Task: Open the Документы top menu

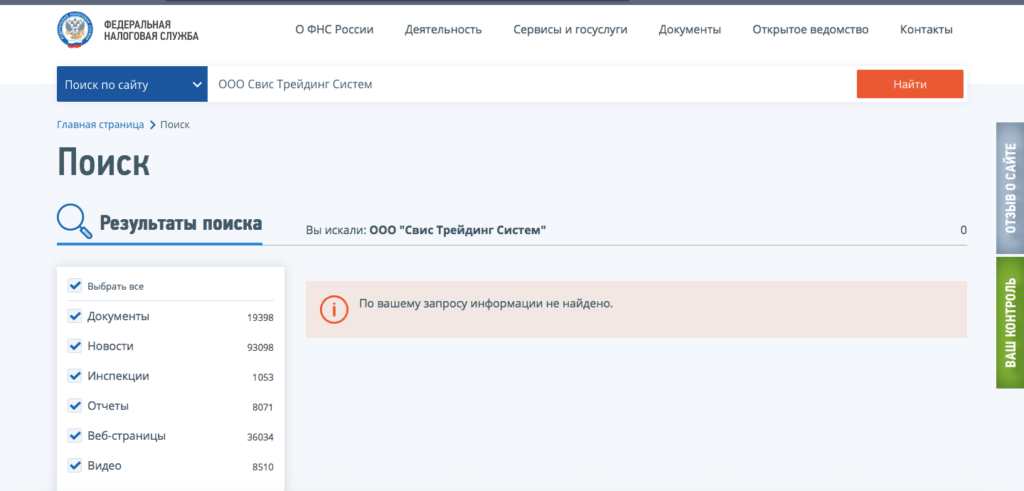Action: point(690,29)
